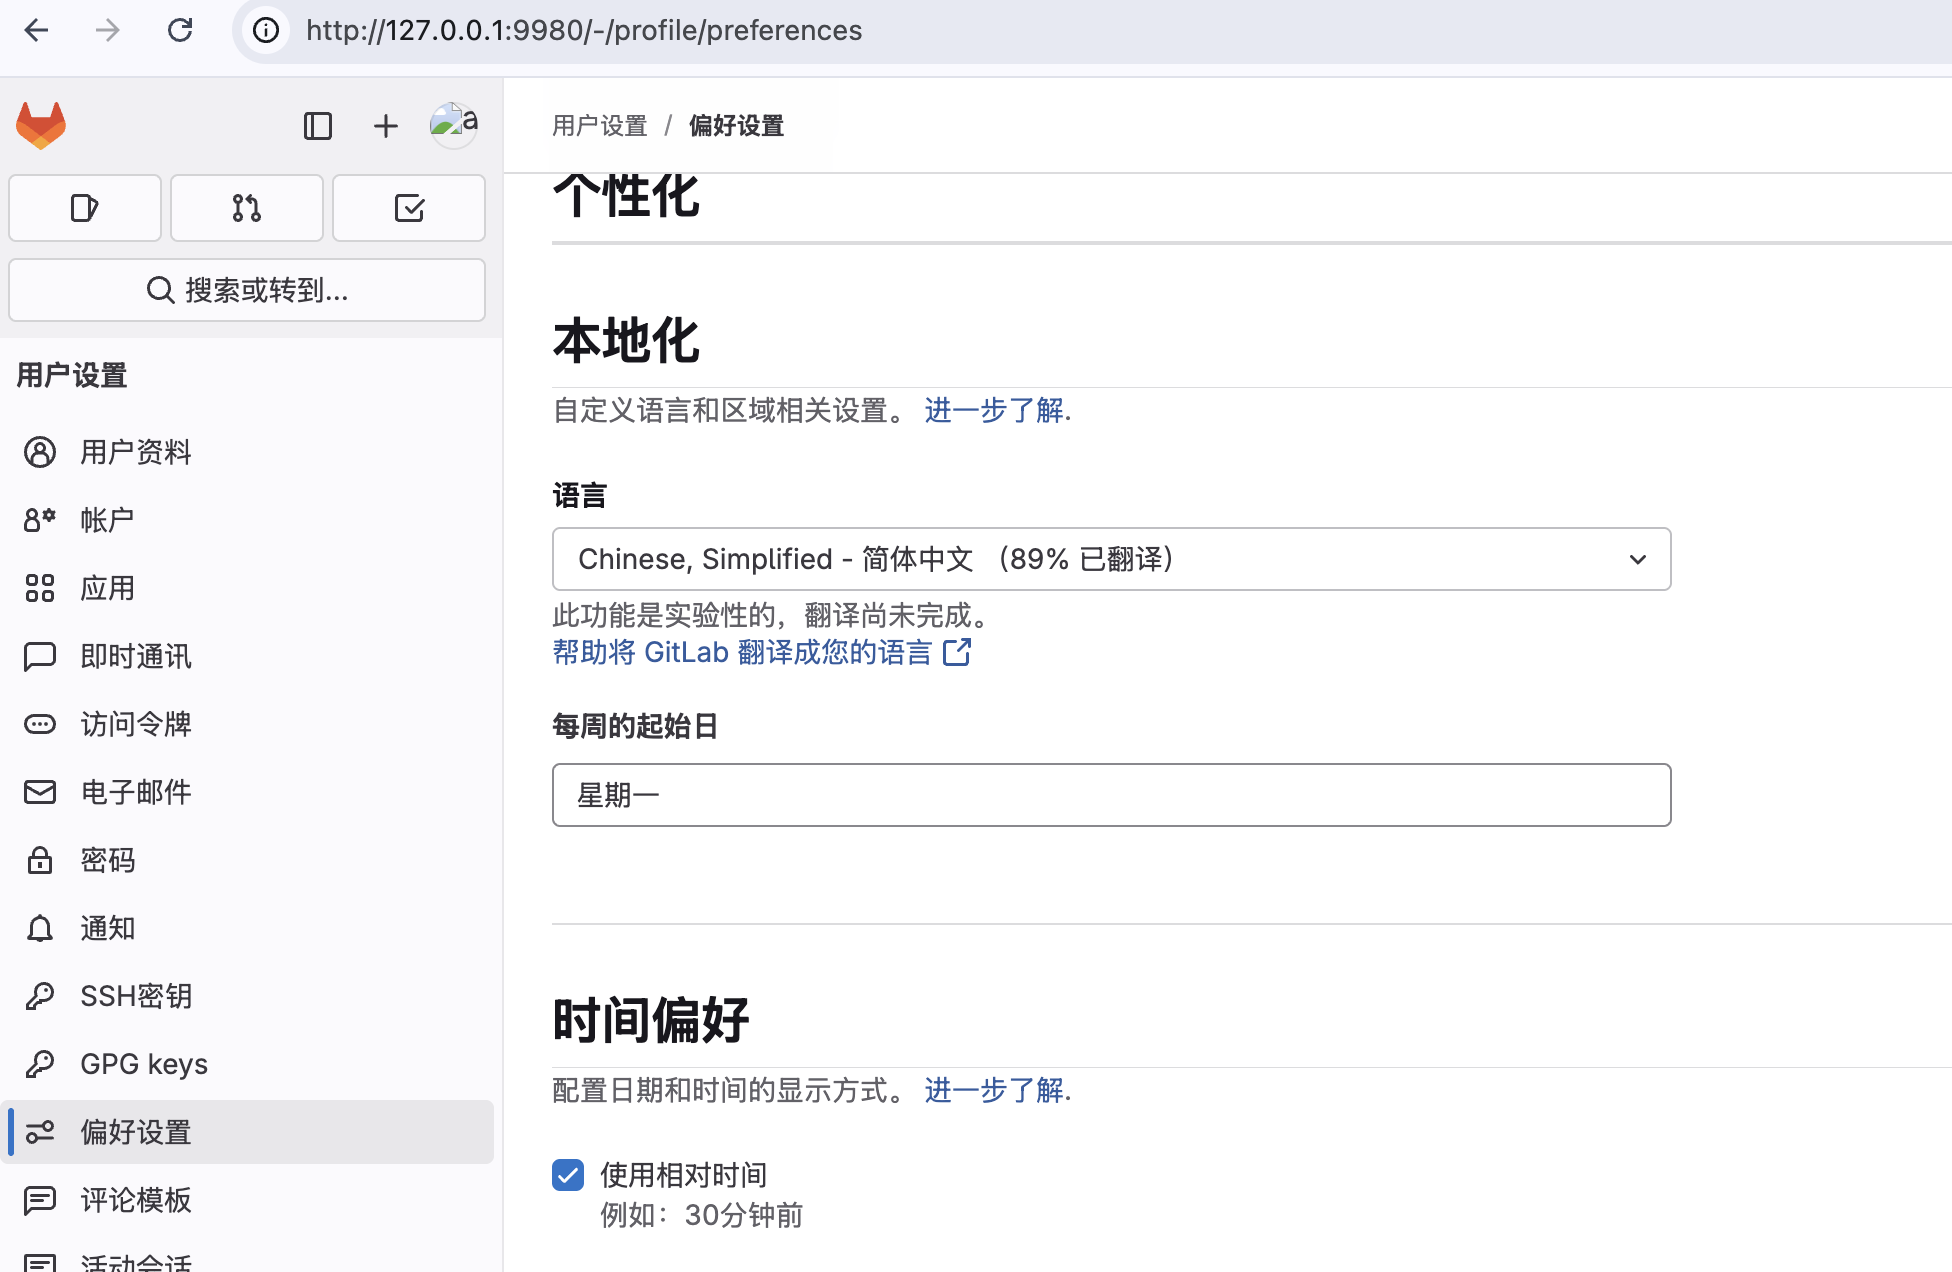Open the merge requests icon
Viewport: 1952px width, 1272px height.
pos(246,208)
